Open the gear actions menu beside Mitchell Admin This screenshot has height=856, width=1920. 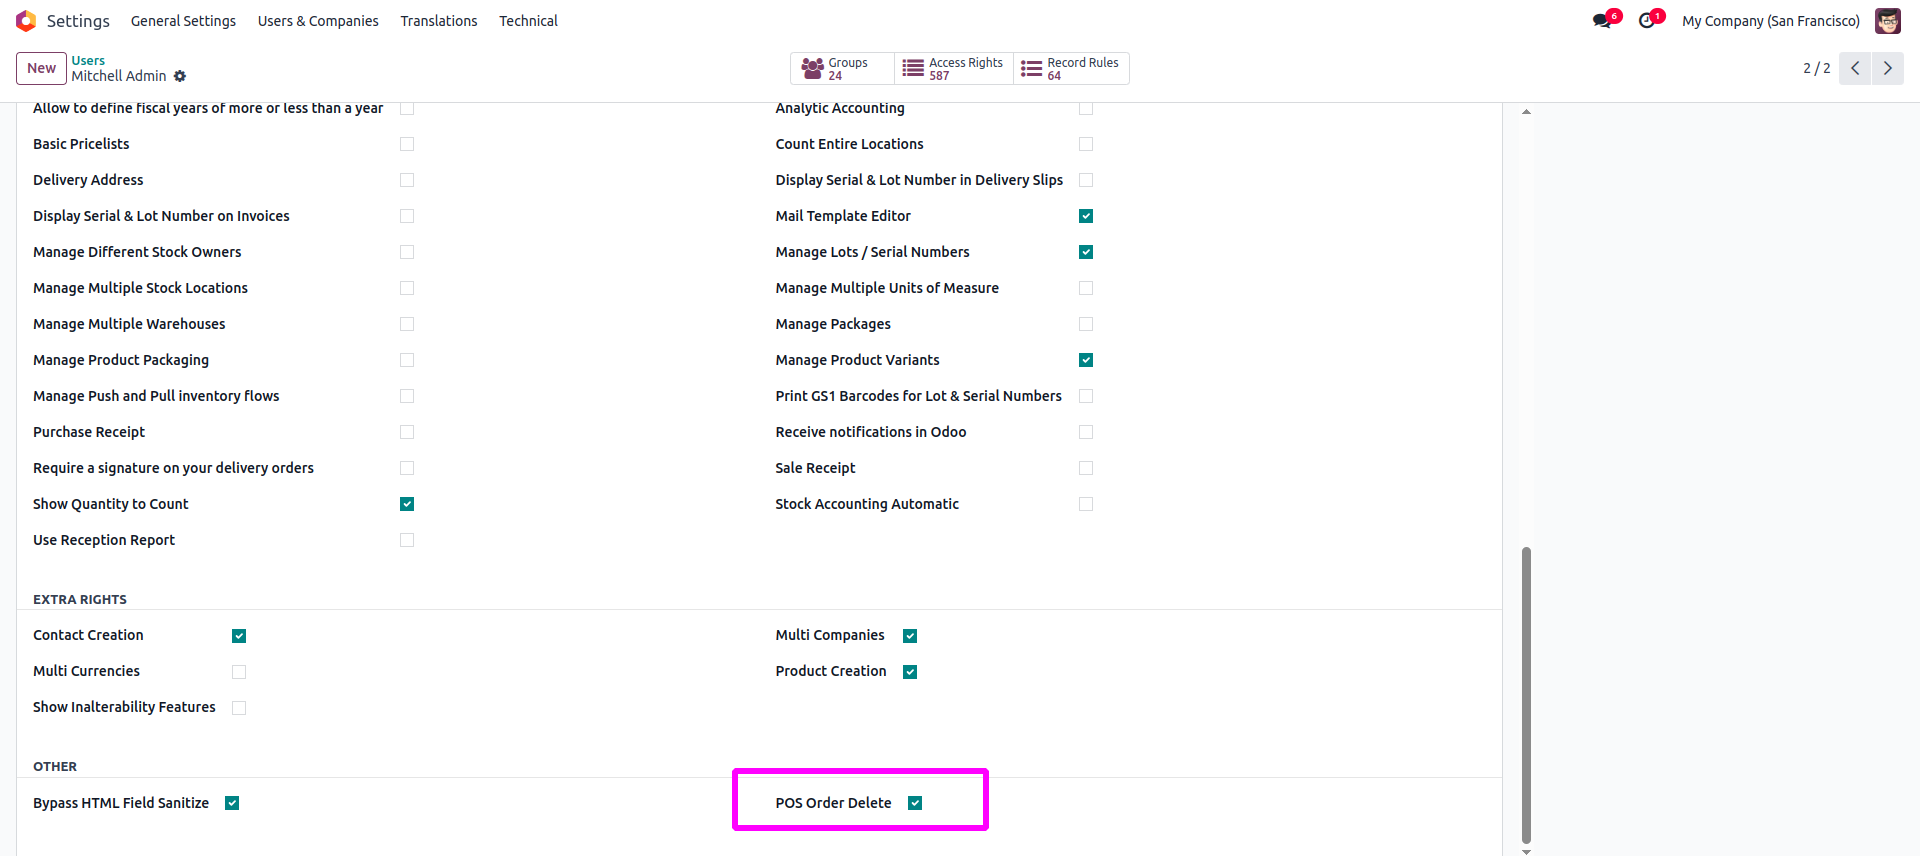coord(180,76)
